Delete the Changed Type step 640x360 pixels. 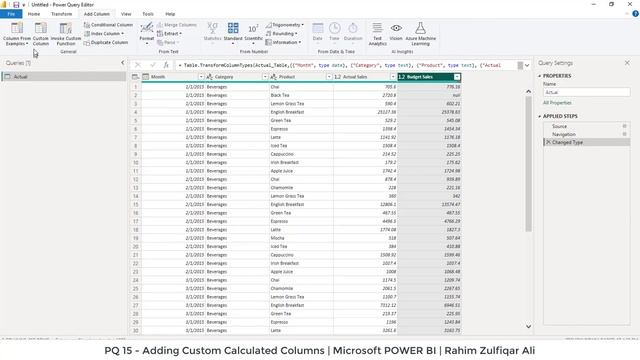[x=549, y=142]
